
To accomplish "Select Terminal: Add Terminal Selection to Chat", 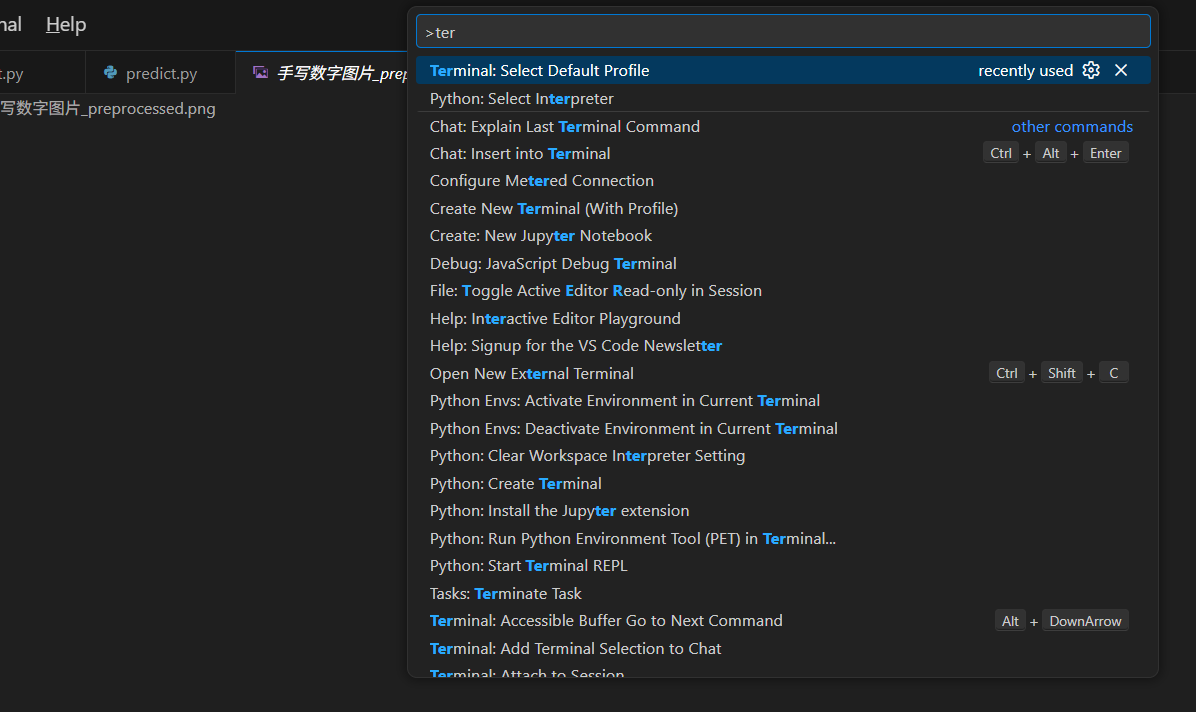I will (783, 648).
